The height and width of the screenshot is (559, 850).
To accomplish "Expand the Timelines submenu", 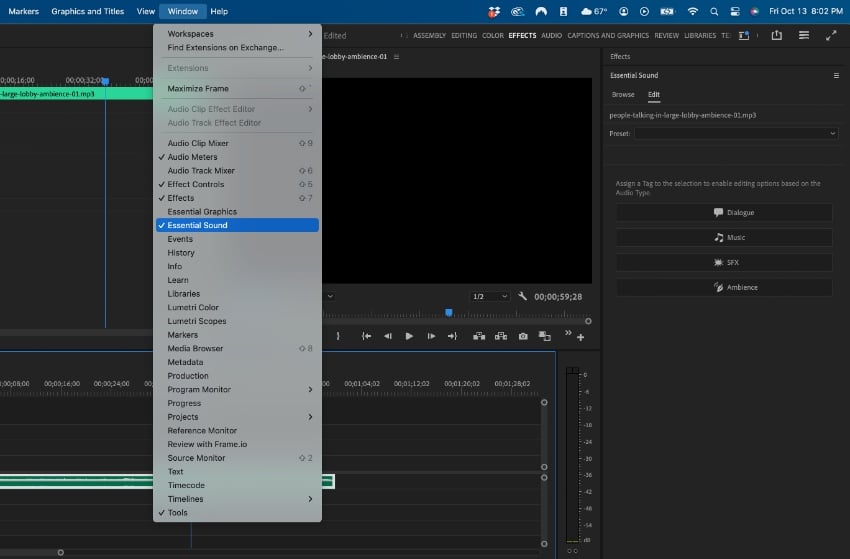I will click(x=237, y=499).
